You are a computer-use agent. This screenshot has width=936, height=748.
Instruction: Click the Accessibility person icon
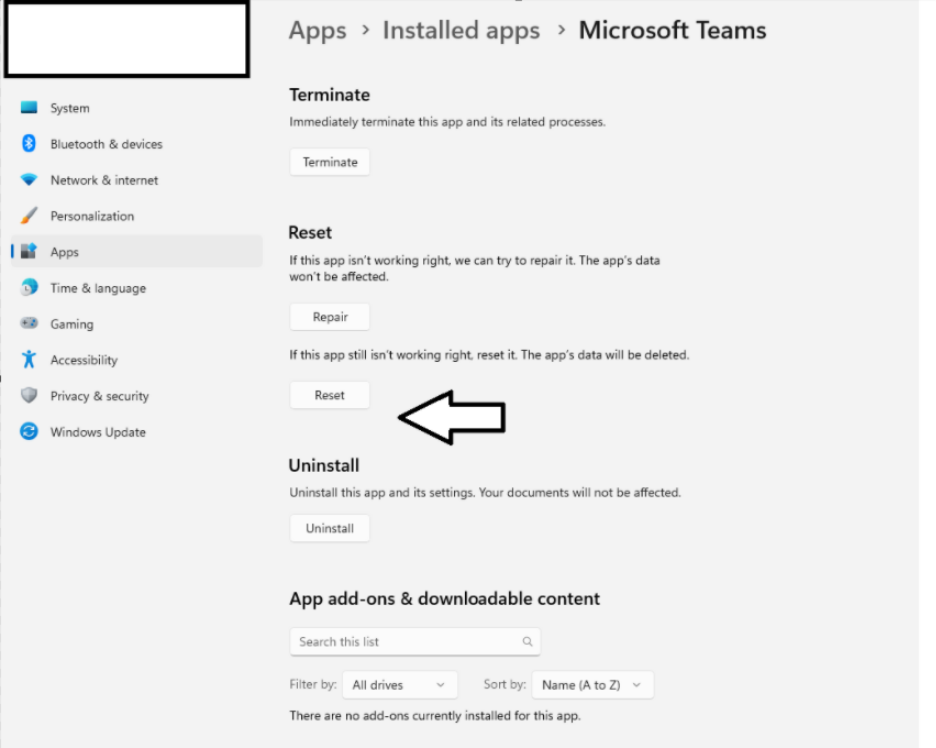click(x=29, y=359)
